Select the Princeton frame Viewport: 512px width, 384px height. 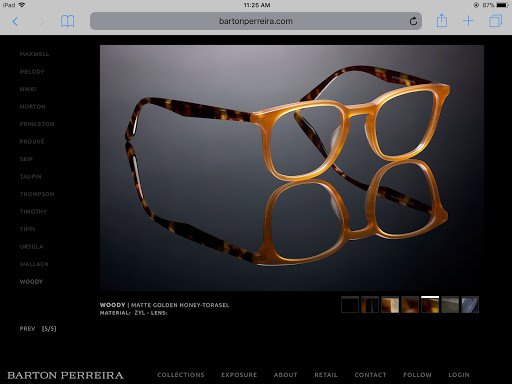pos(37,124)
